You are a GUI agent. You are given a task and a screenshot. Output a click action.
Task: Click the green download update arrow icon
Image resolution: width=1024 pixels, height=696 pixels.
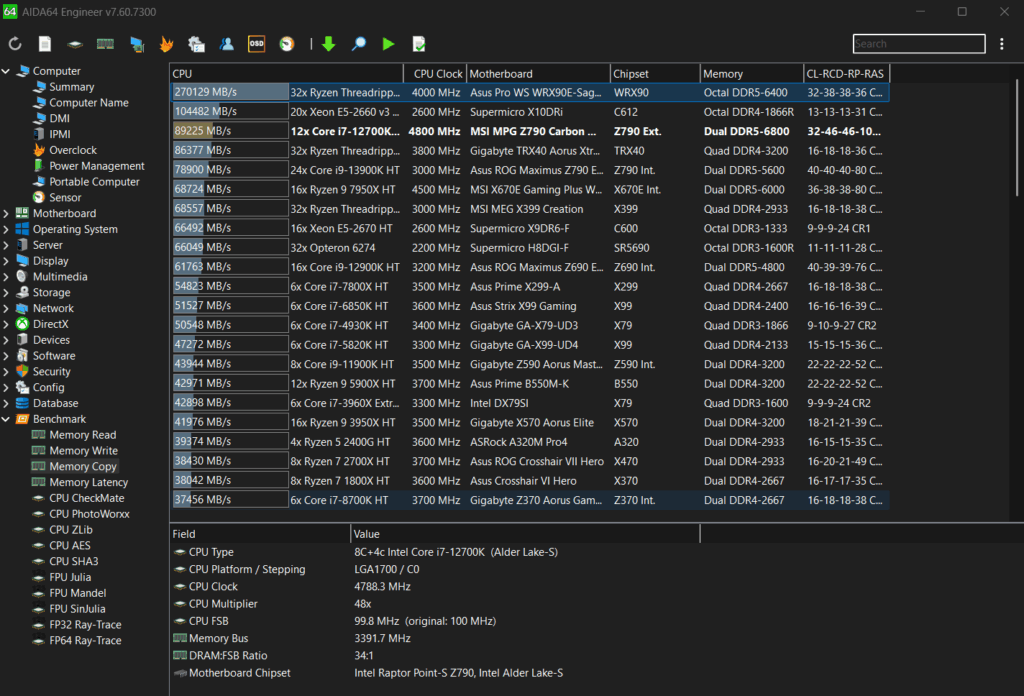pyautogui.click(x=329, y=44)
